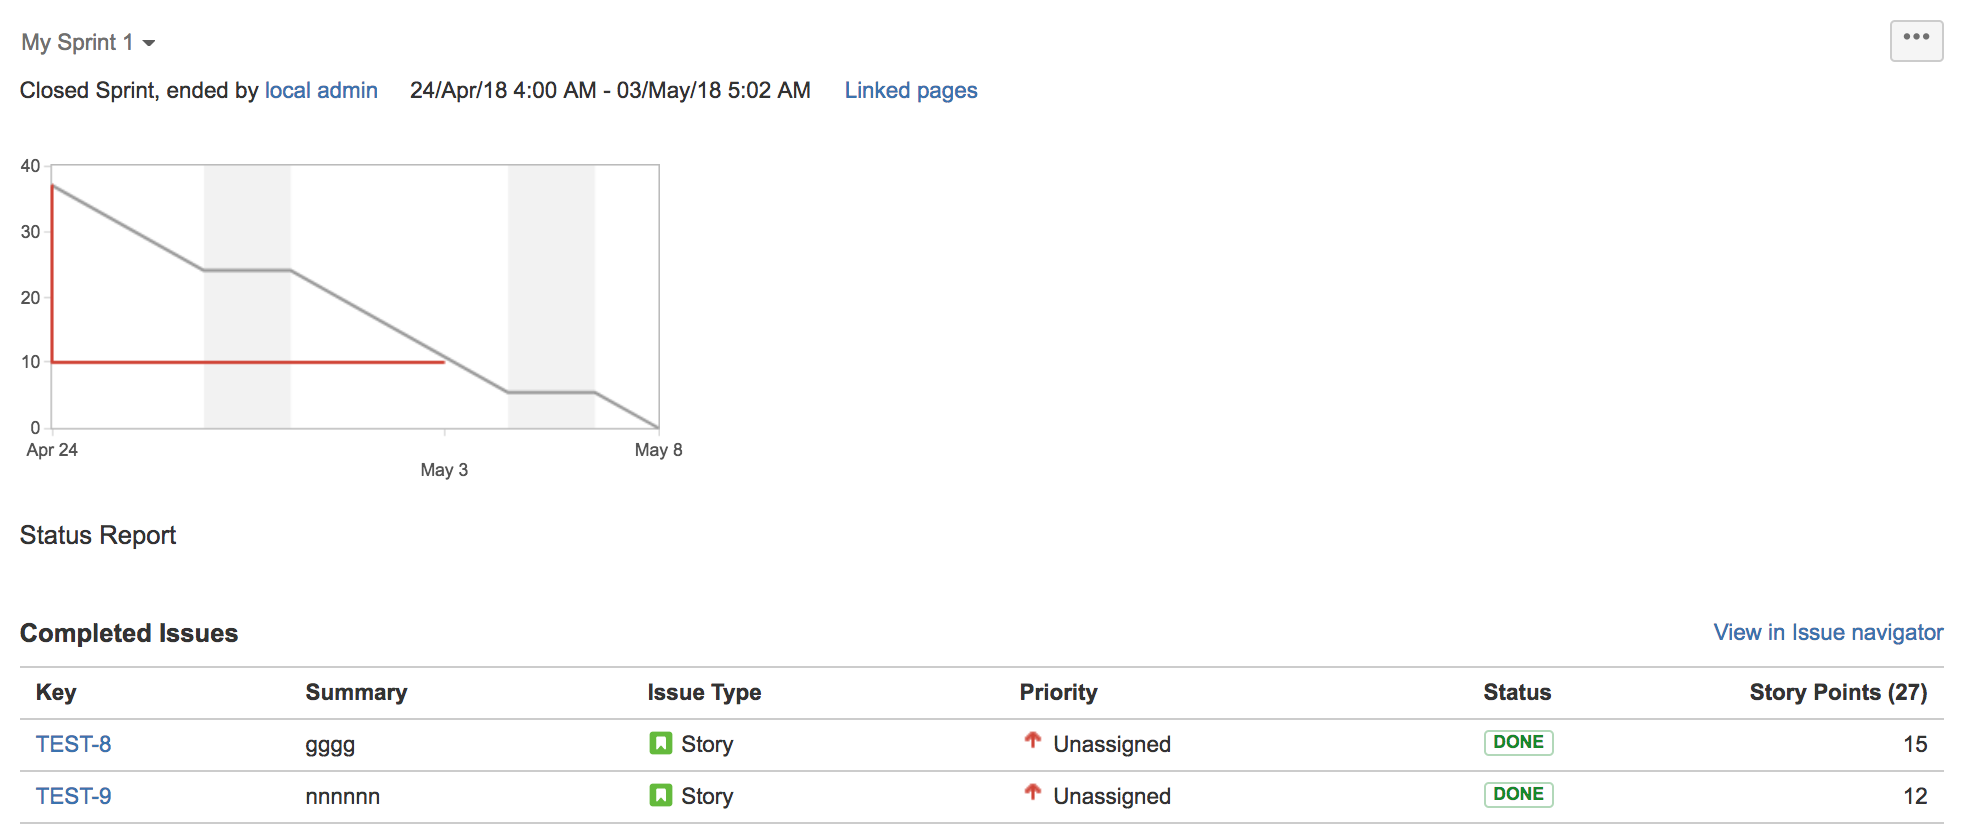Image resolution: width=1962 pixels, height=832 pixels.
Task: Open the local admin profile link
Action: (320, 90)
